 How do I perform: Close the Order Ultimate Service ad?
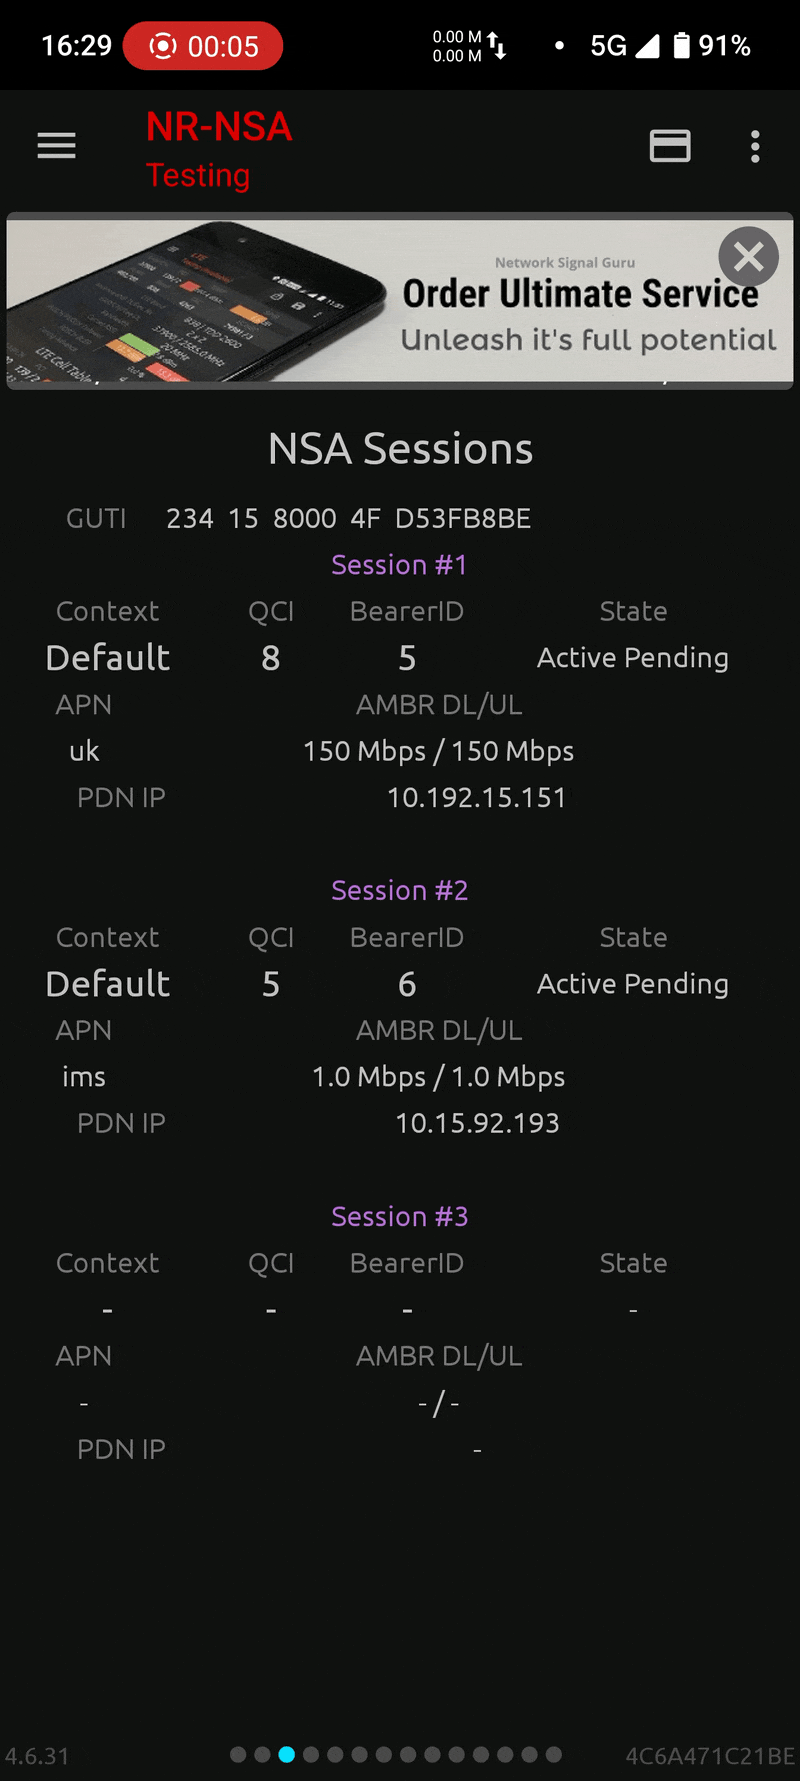click(x=748, y=257)
